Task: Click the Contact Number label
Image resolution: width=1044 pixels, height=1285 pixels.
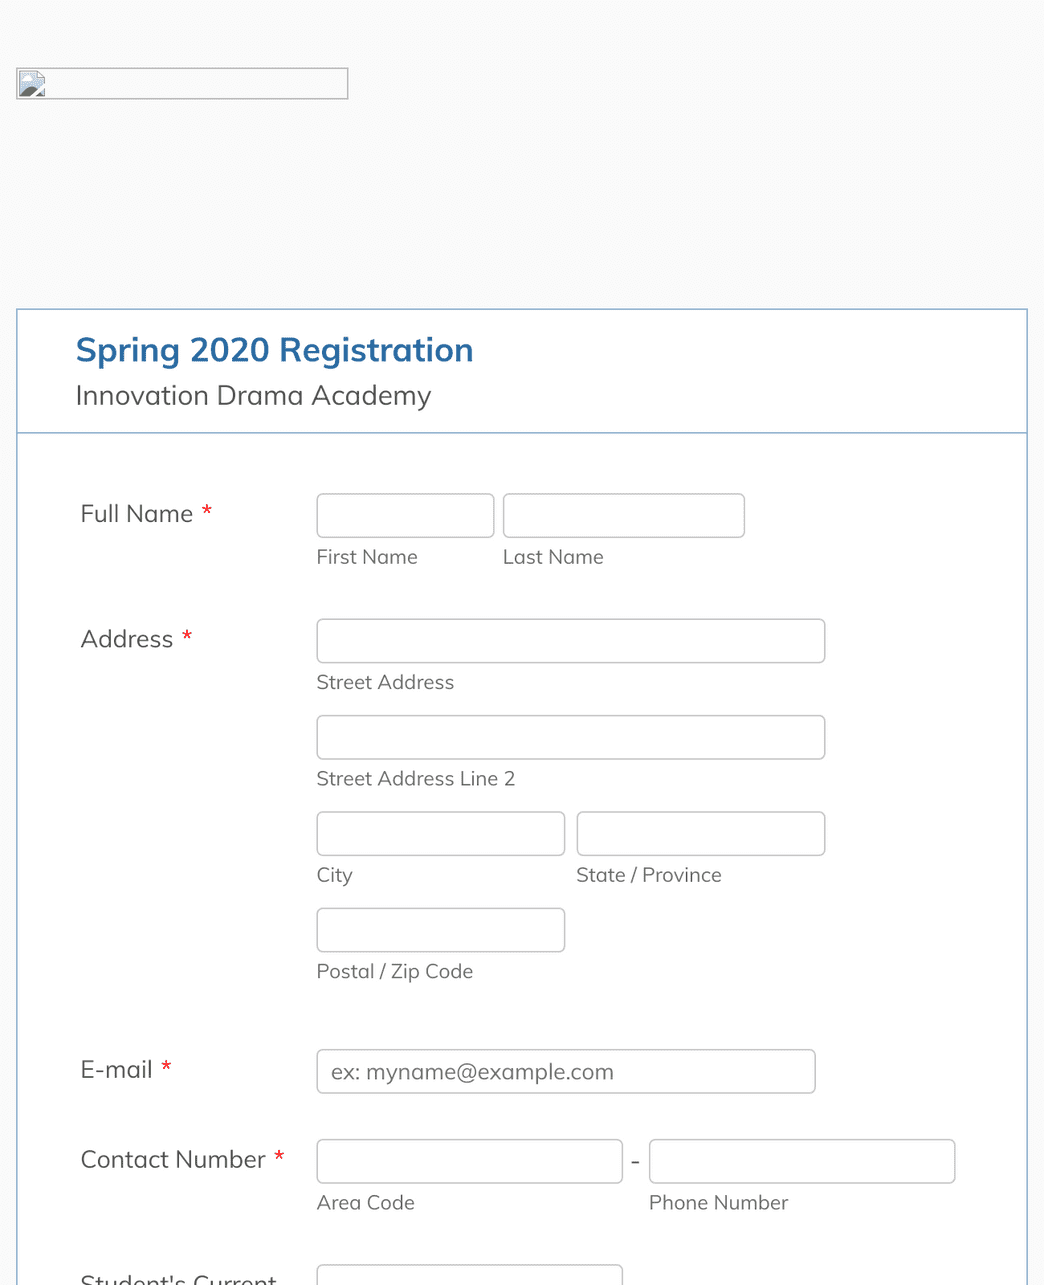Action: (x=172, y=1159)
